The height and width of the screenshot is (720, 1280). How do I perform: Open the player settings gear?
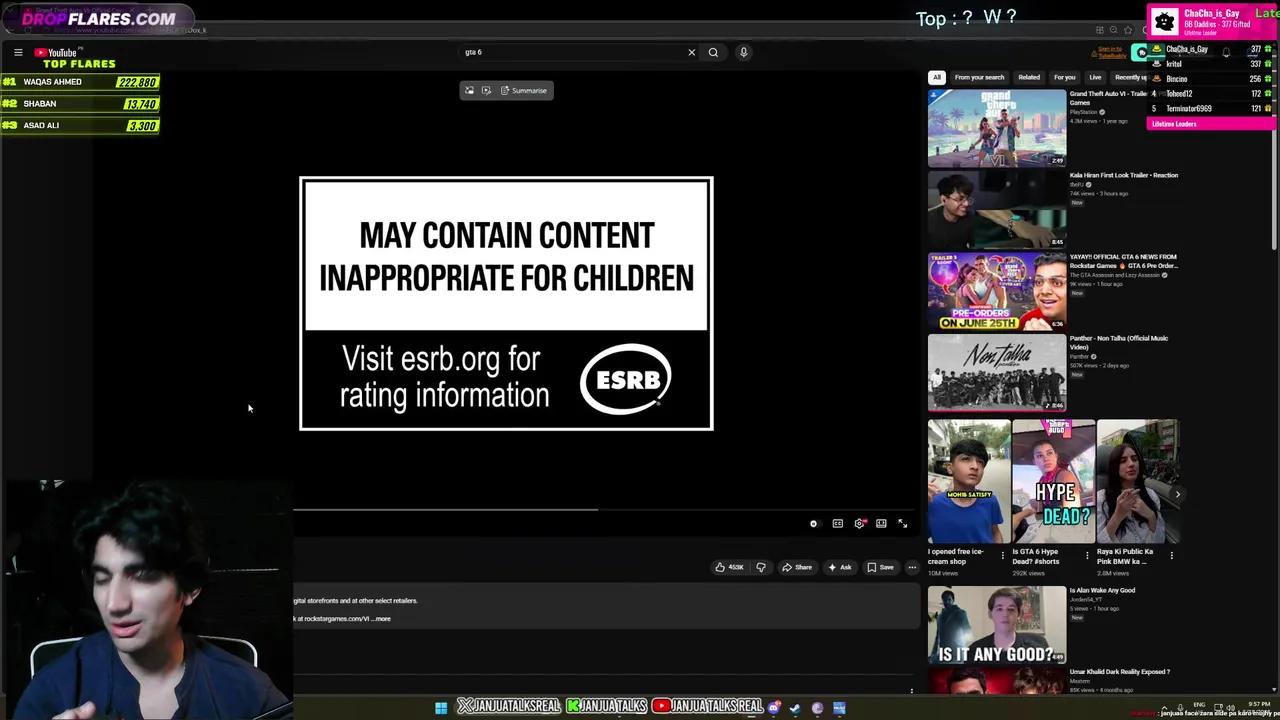pyautogui.click(x=859, y=523)
